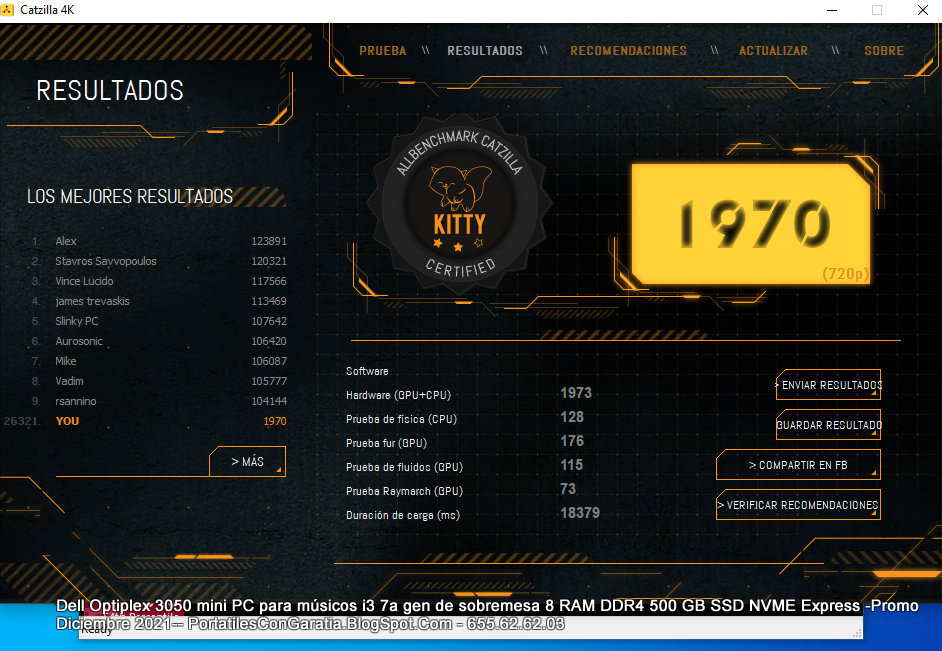This screenshot has width=942, height=651.
Task: Open the PRUEBA tab
Action: [383, 51]
